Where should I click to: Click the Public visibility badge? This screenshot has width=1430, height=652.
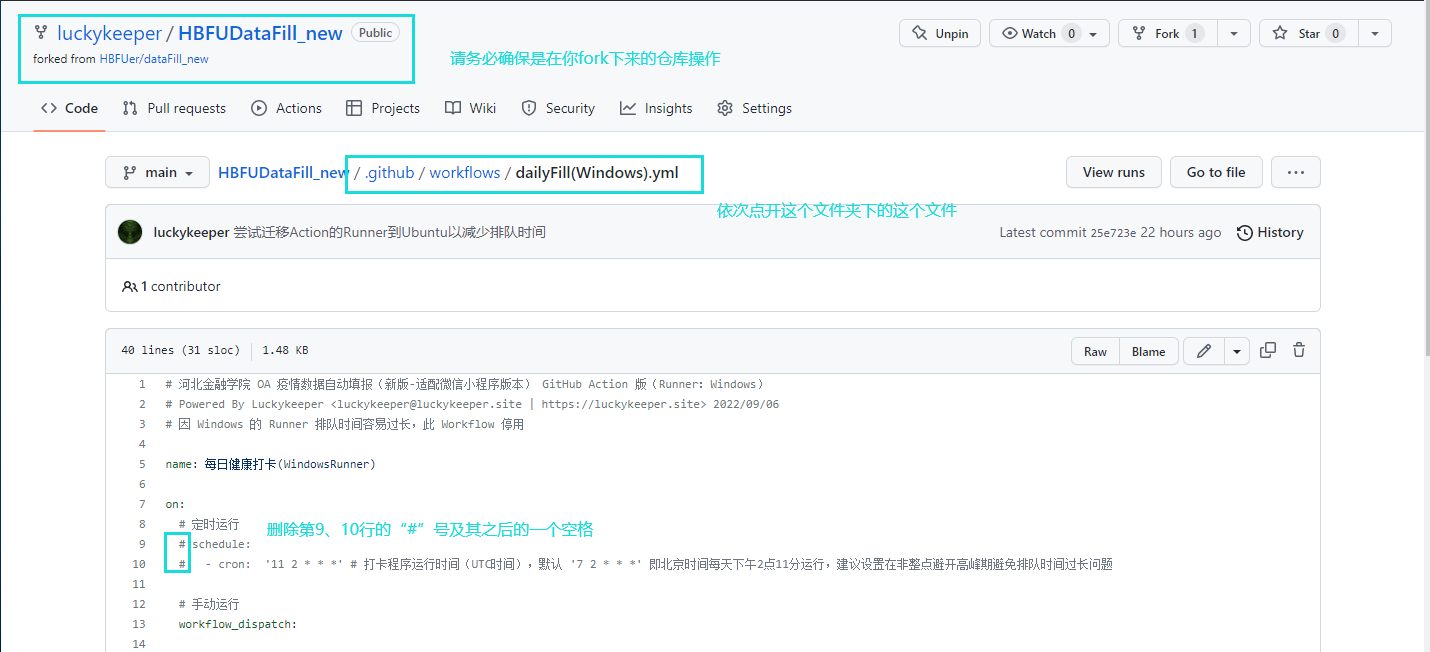(375, 33)
